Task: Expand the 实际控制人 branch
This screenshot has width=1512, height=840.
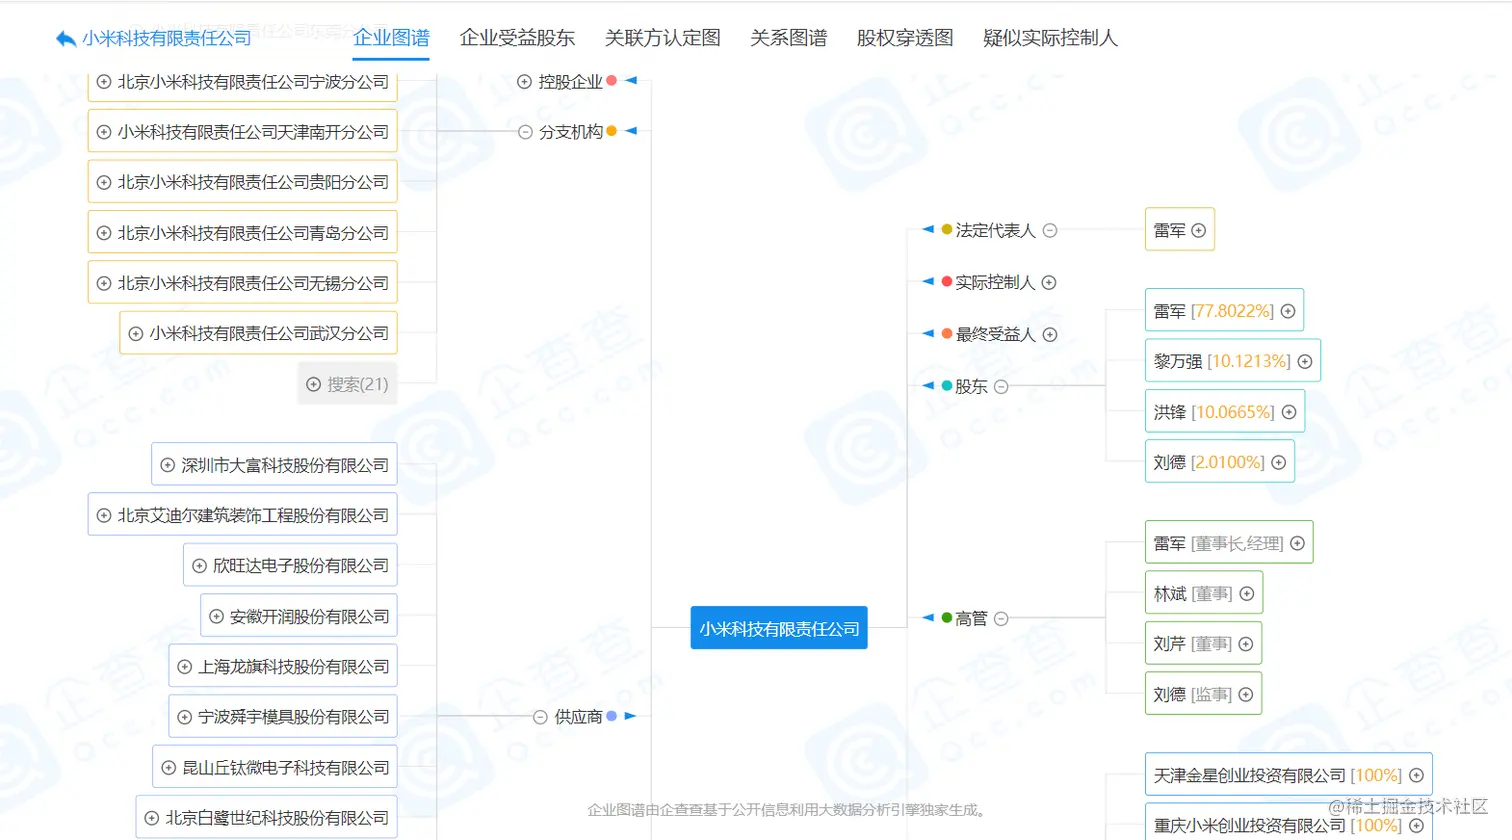Action: click(1049, 282)
